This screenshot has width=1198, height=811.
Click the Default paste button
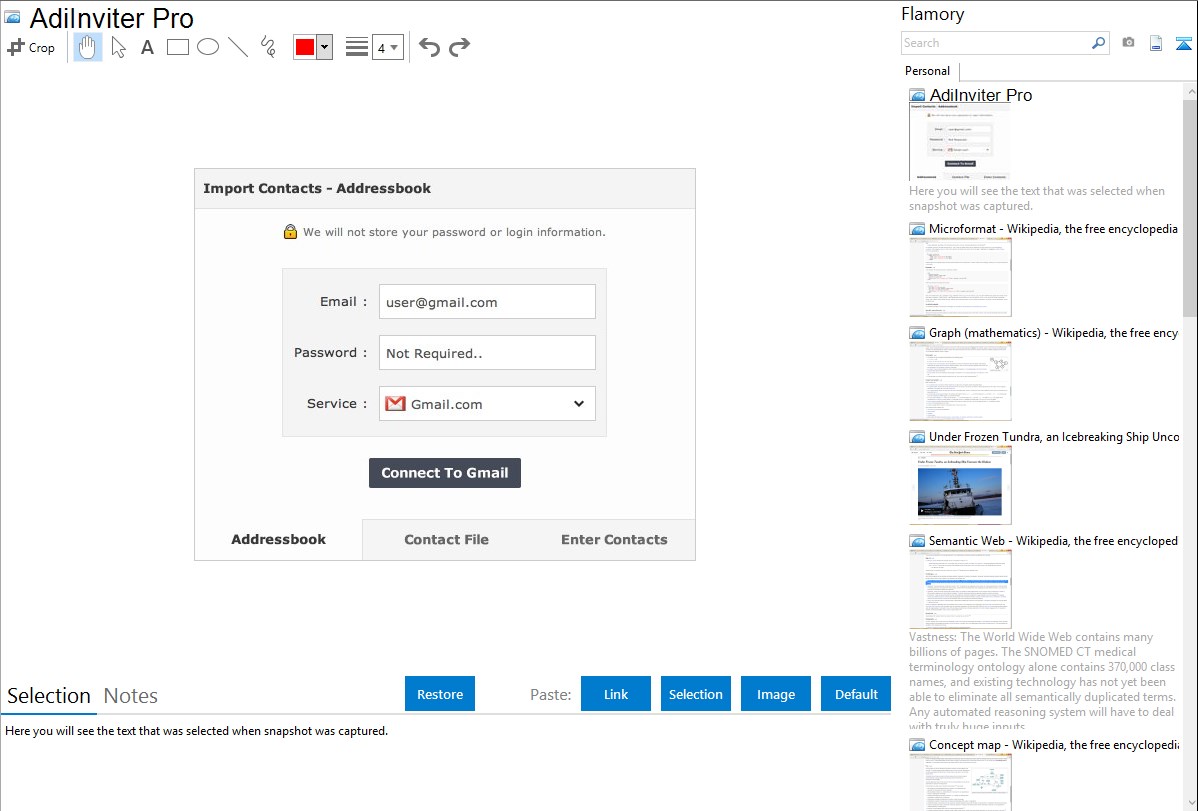coord(856,694)
